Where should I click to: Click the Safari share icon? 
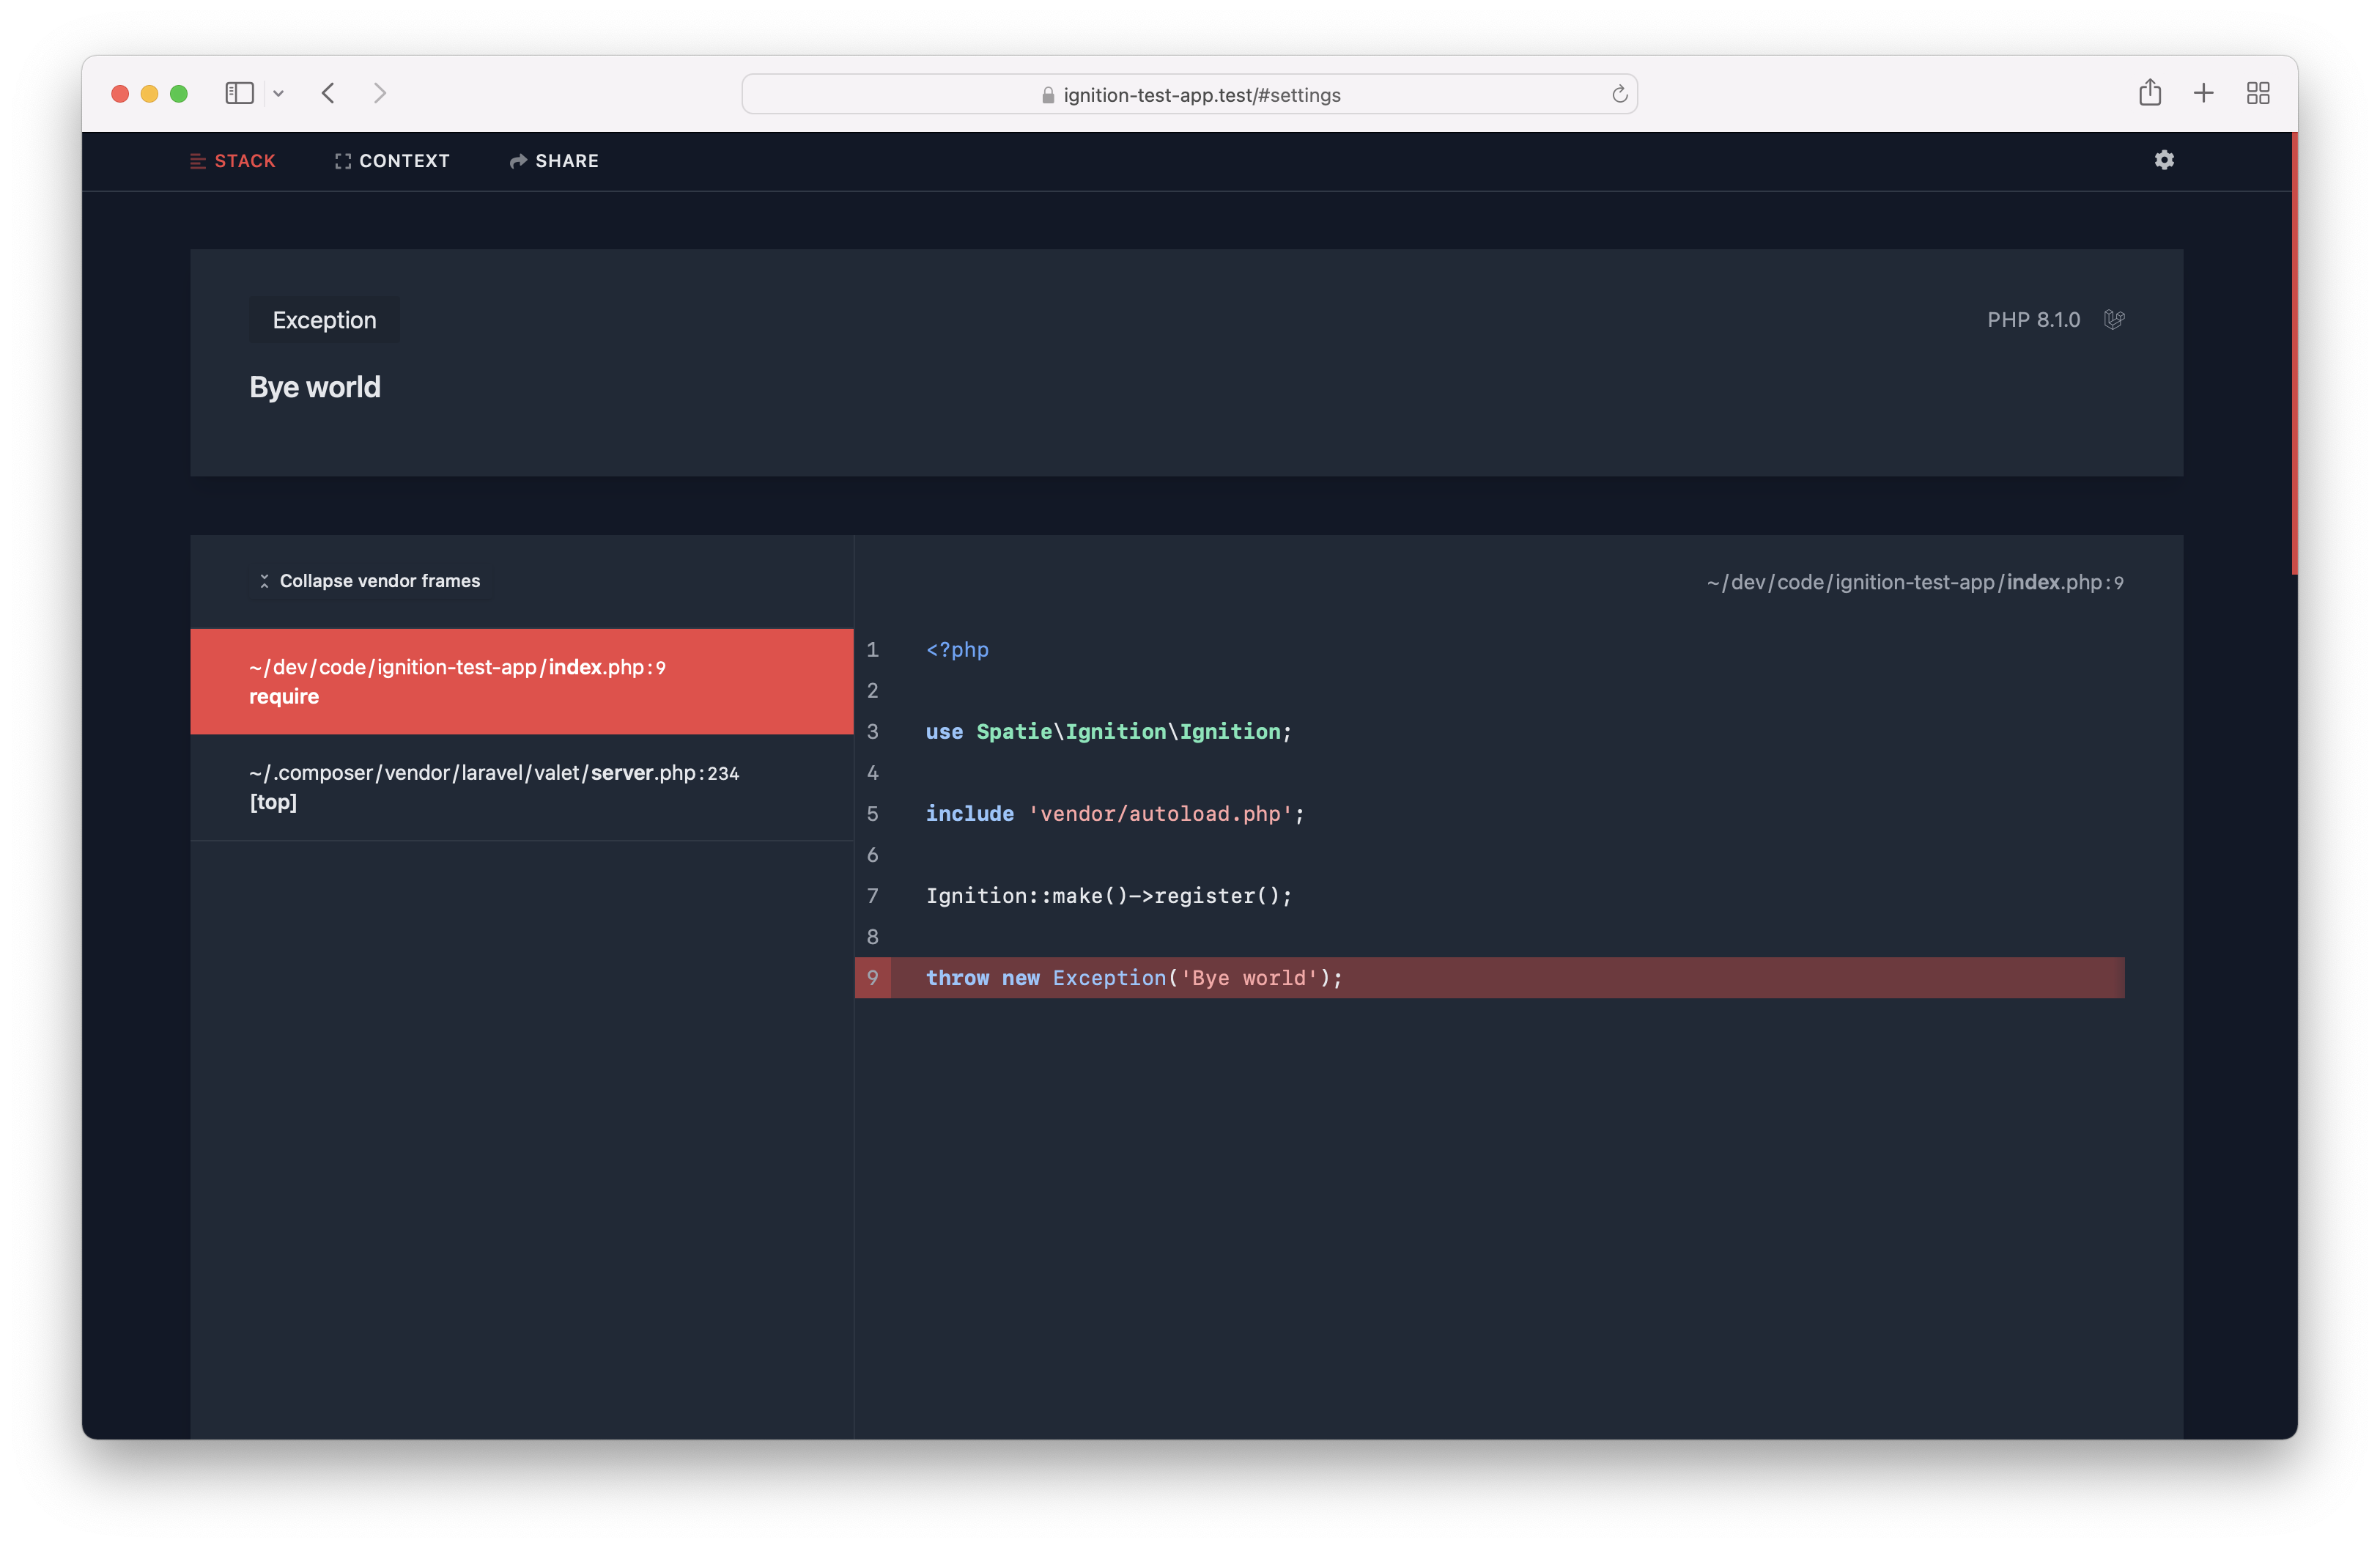click(x=2150, y=93)
